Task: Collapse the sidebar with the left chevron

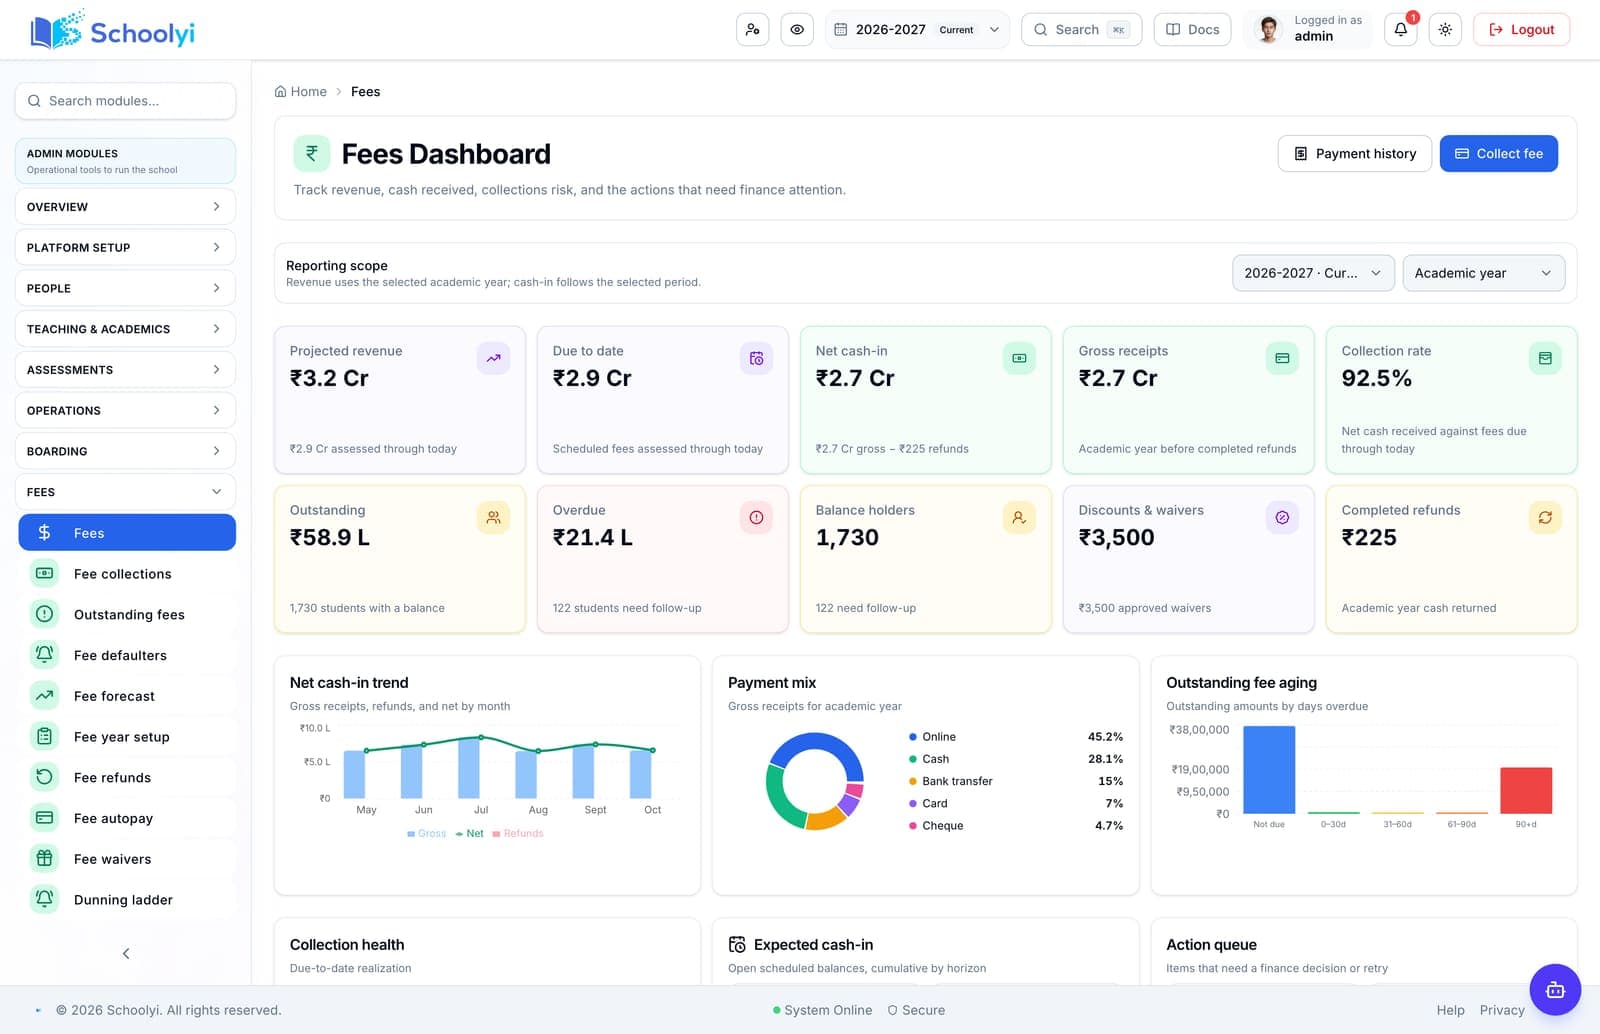Action: 126,953
